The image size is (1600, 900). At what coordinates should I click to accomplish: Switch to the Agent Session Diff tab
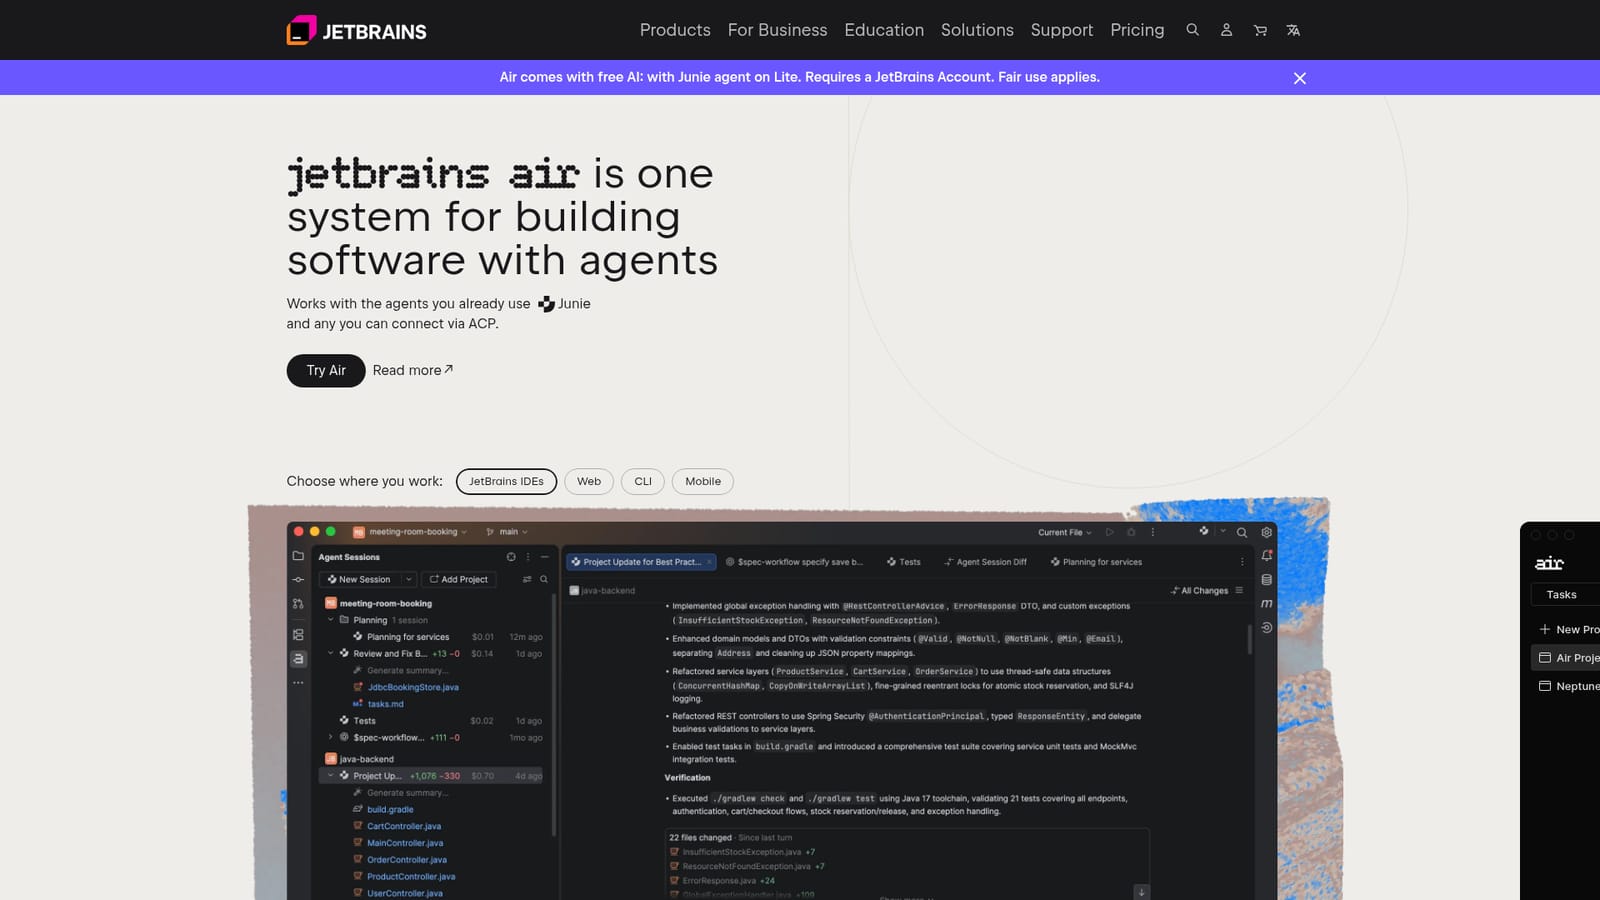point(986,562)
